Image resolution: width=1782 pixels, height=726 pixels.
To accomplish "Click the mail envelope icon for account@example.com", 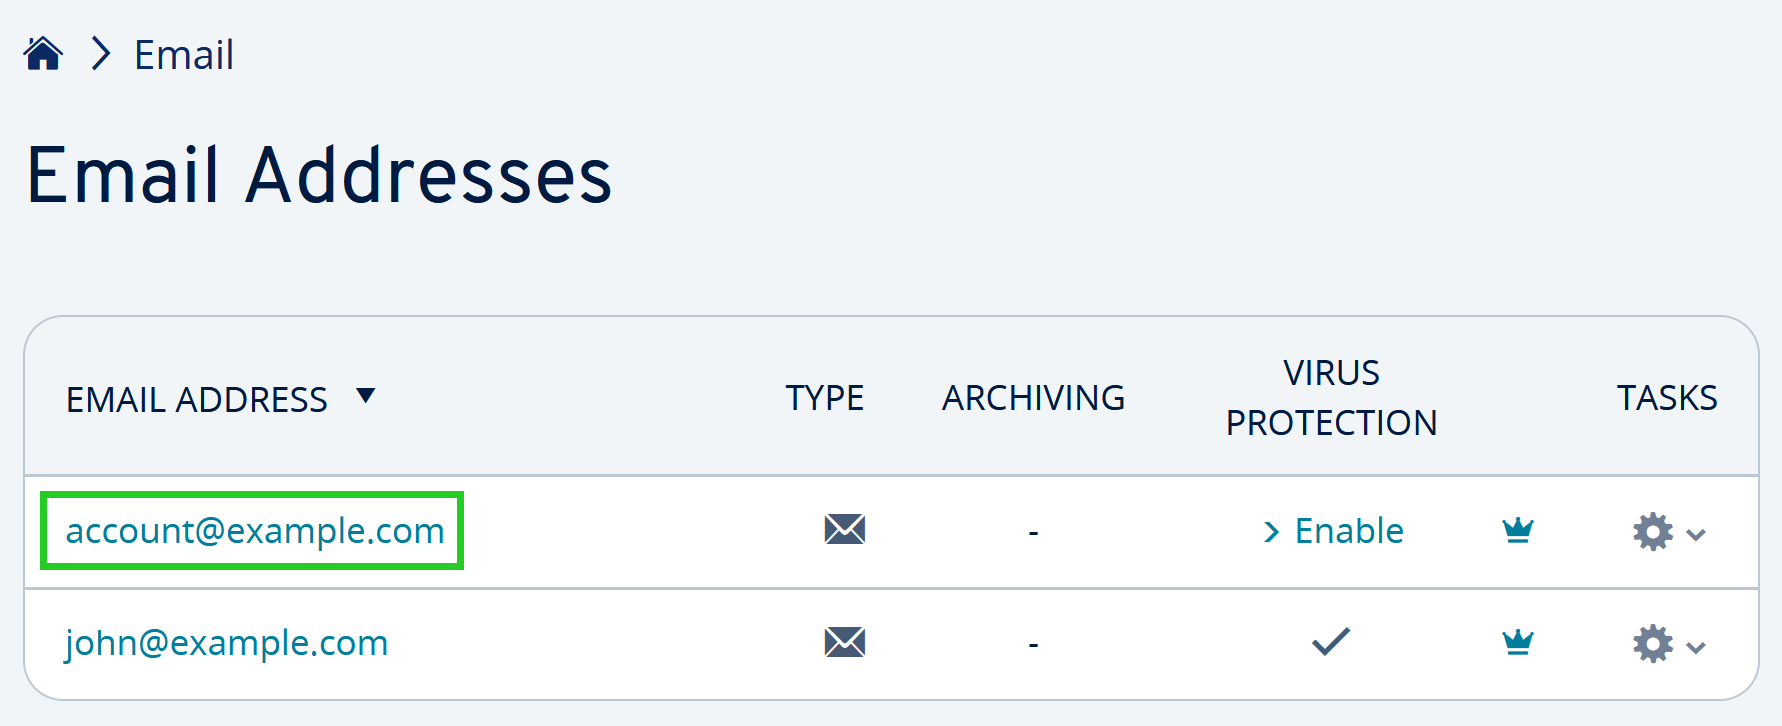I will pyautogui.click(x=845, y=529).
